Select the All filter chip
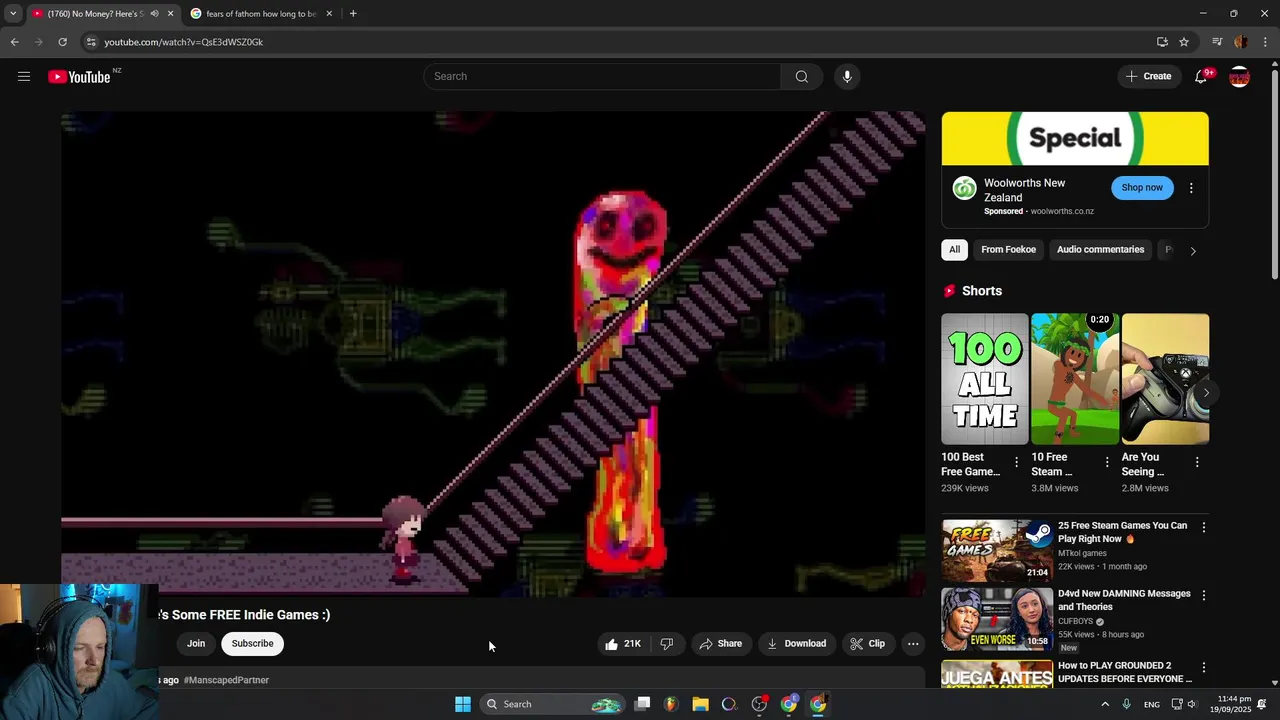The height and width of the screenshot is (720, 1280). pos(954,250)
